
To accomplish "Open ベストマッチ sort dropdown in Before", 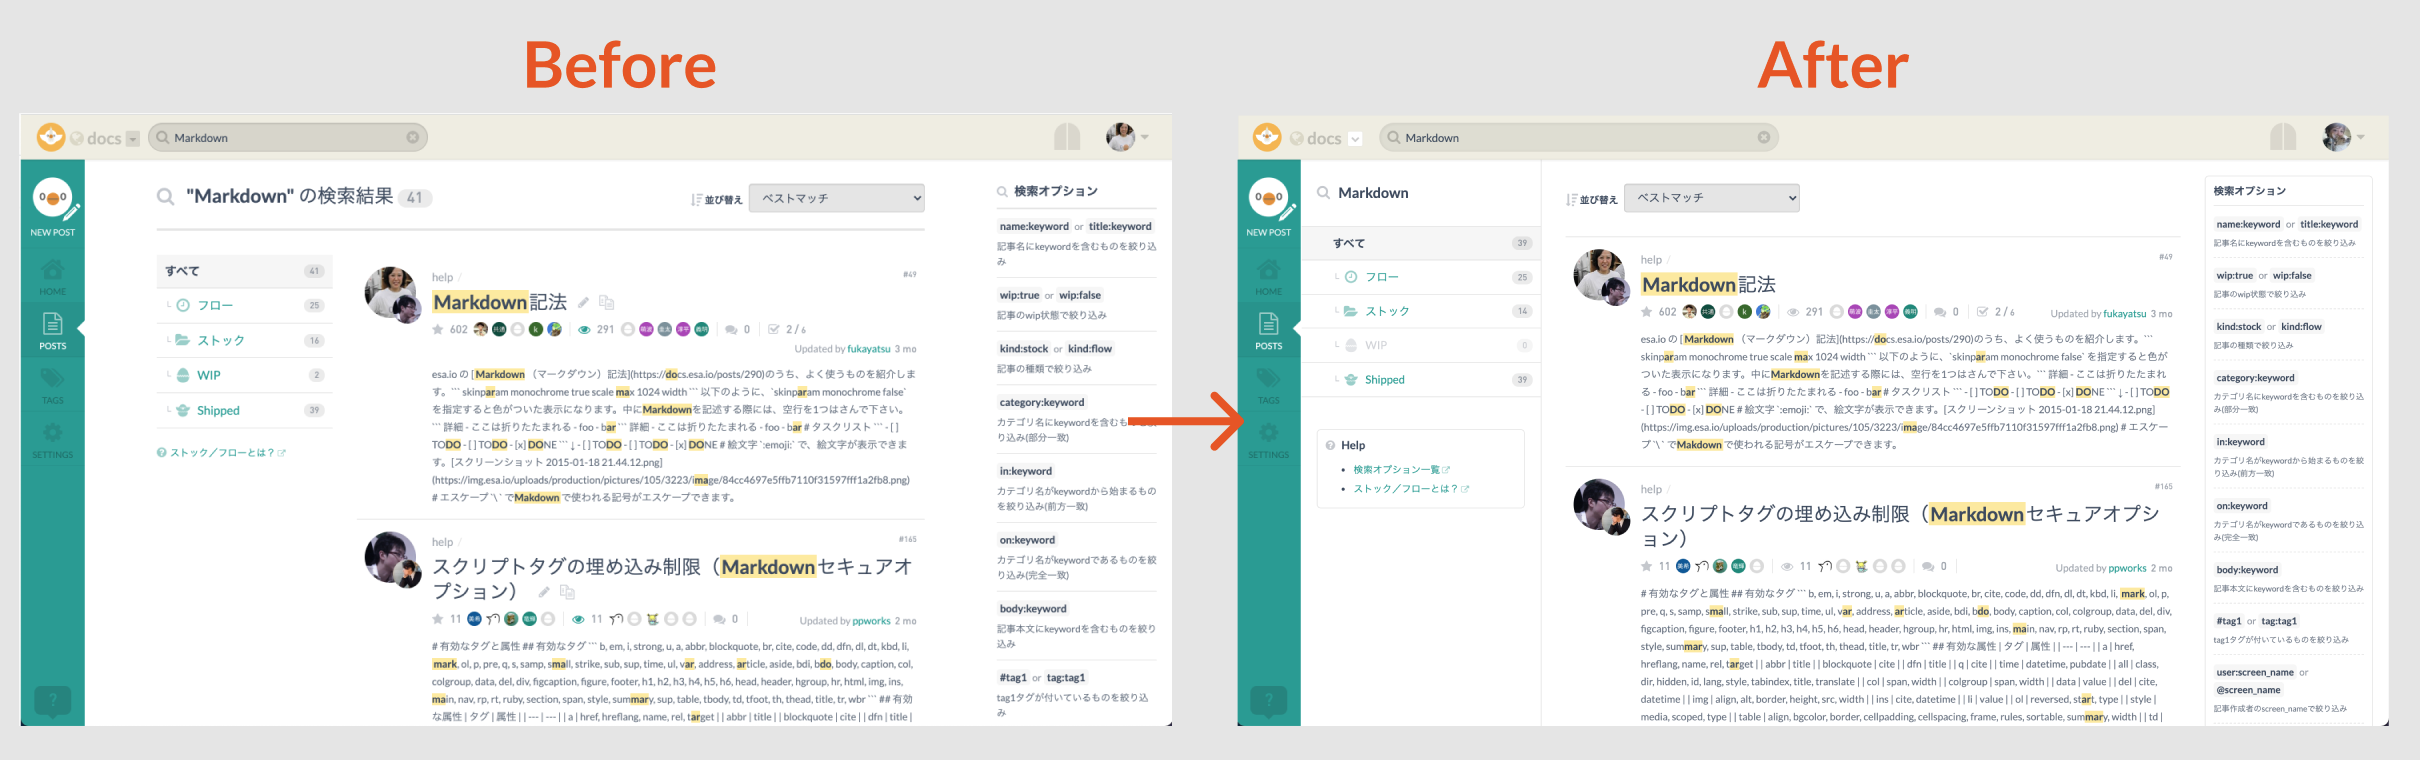I will [837, 198].
